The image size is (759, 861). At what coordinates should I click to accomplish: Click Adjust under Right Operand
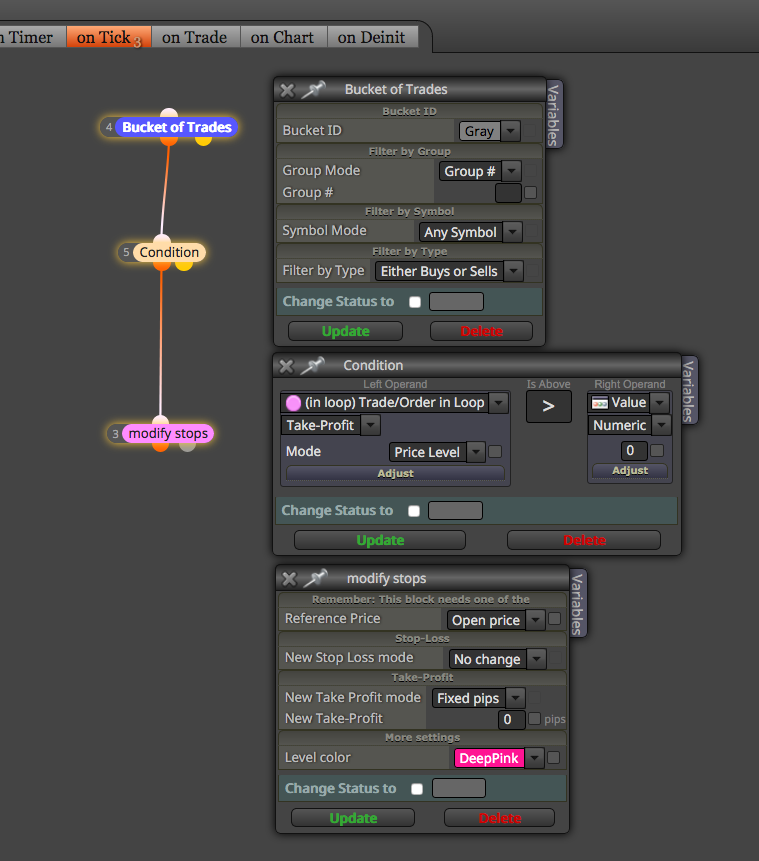[630, 471]
